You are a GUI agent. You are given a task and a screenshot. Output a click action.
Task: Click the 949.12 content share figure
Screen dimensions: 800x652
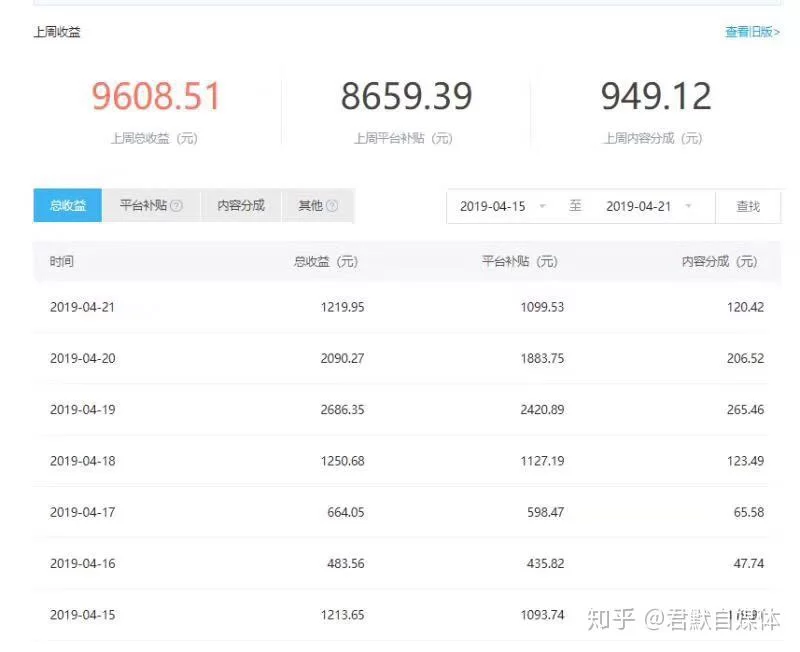coord(655,95)
